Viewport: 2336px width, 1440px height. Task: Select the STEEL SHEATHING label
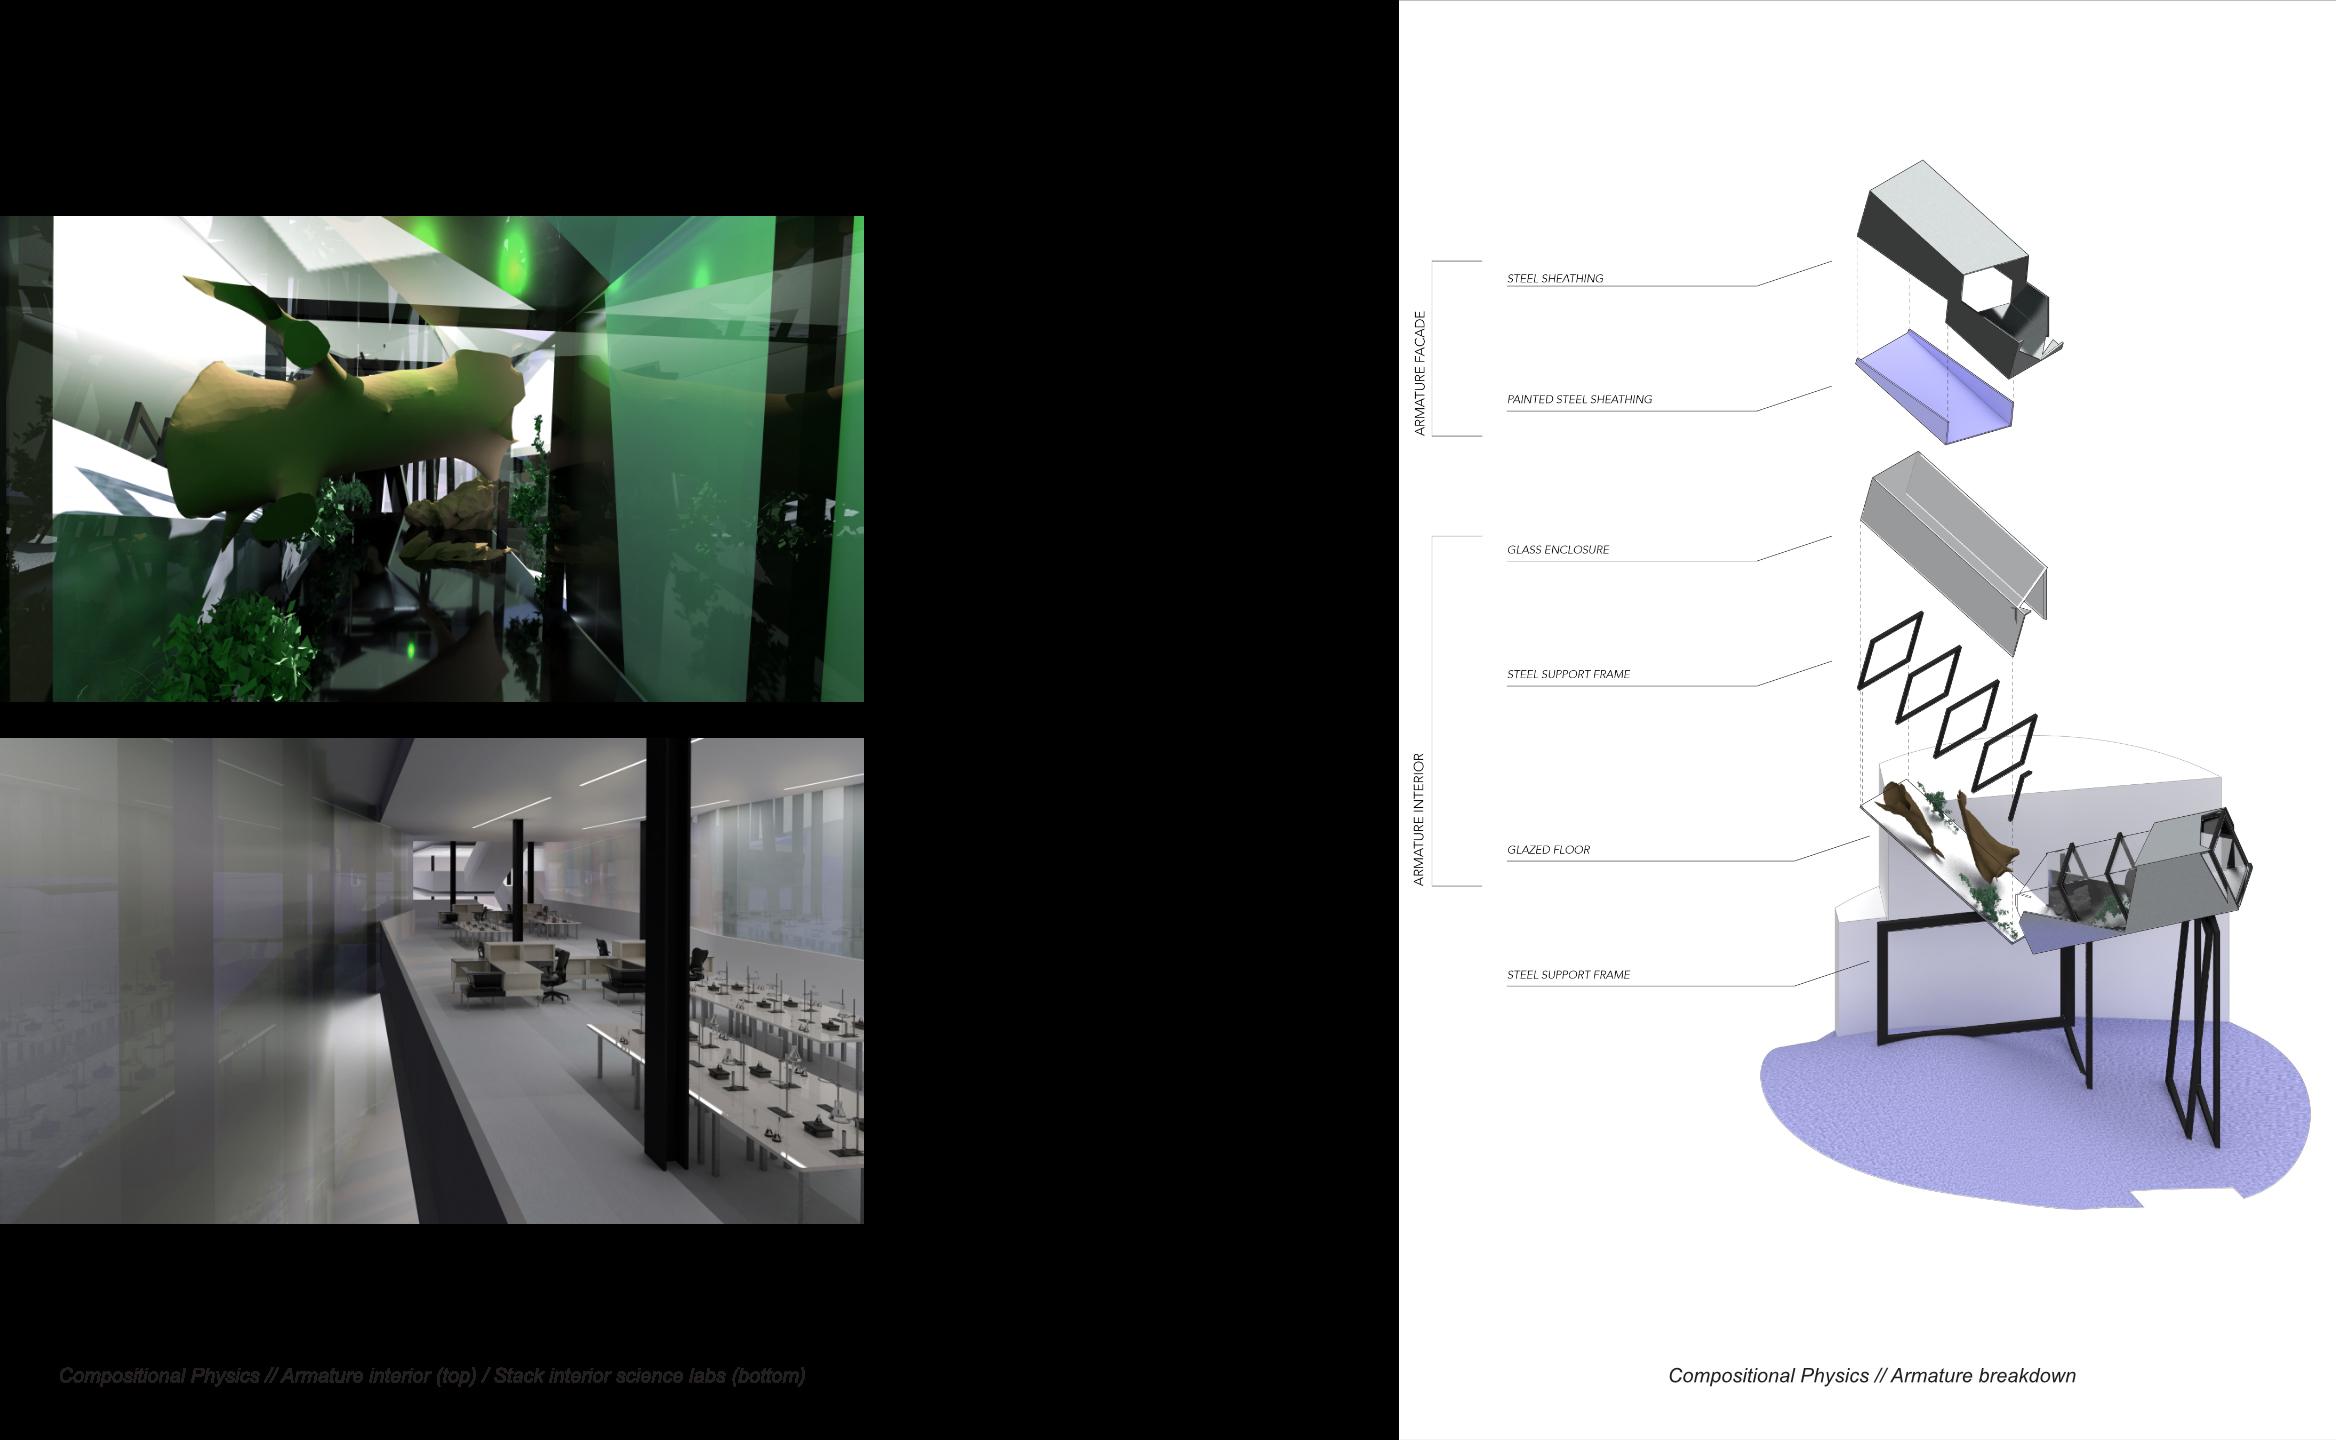(1555, 278)
